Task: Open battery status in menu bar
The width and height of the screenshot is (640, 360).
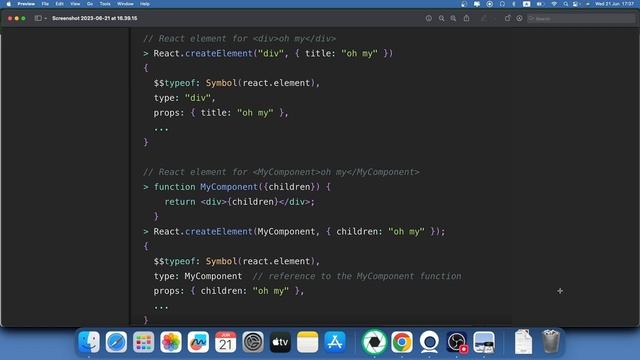Action: [540, 4]
